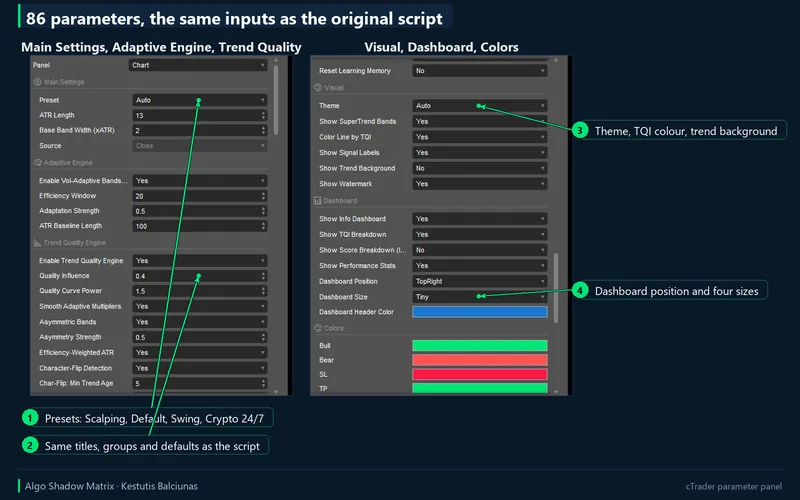Screen dimensions: 800x500
Task: Click the left panel vertical scrollbar thumb
Action: (276, 100)
